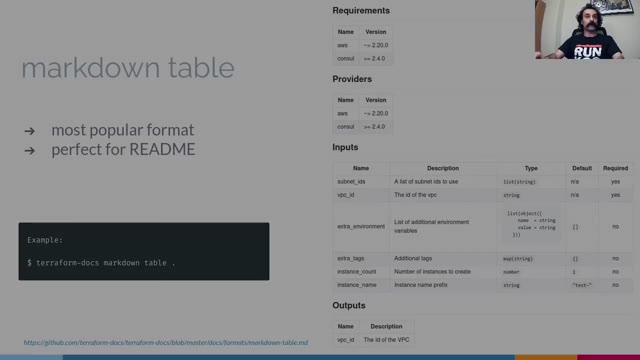Click the Version header in Requirements table
The image size is (640, 360).
[376, 32]
